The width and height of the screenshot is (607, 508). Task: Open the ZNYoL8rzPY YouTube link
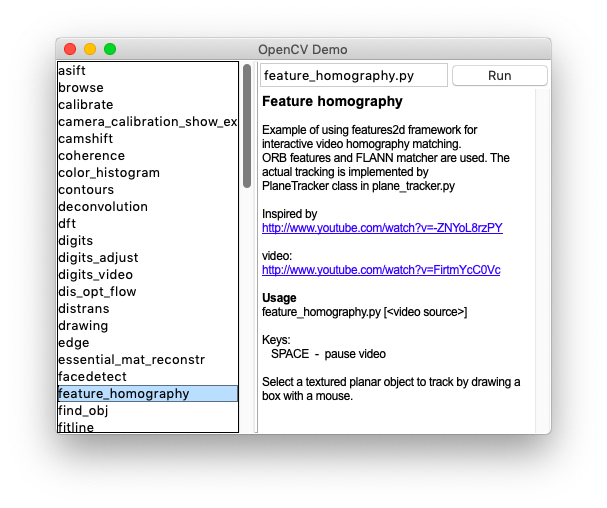click(382, 228)
